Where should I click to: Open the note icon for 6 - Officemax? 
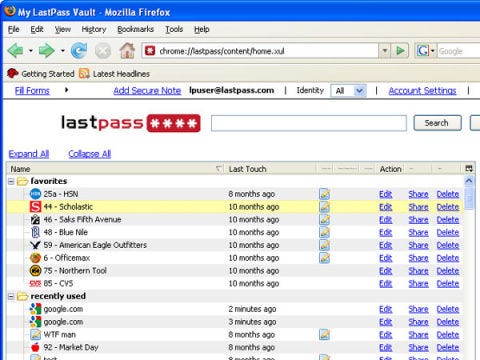(x=324, y=258)
